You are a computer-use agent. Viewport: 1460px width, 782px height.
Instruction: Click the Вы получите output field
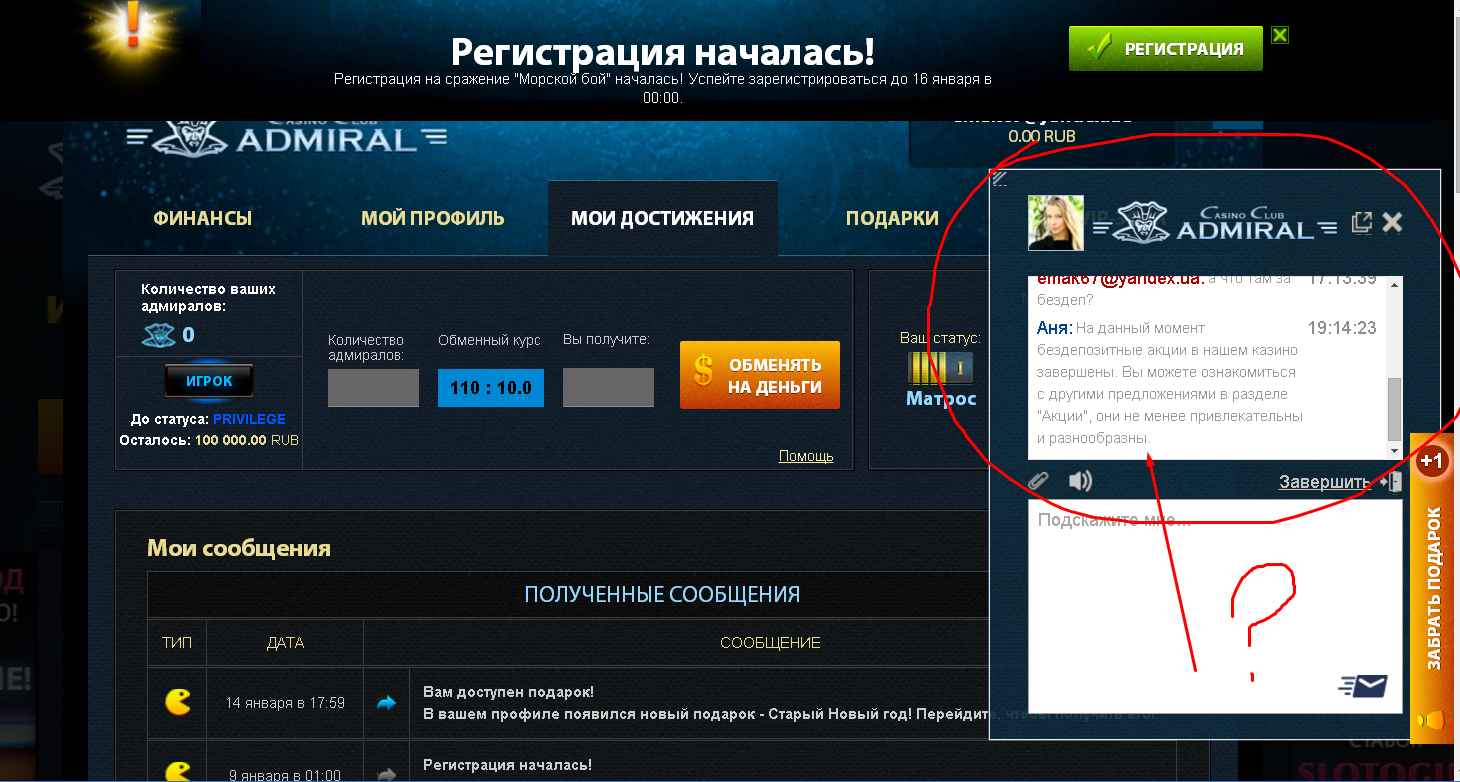point(608,388)
